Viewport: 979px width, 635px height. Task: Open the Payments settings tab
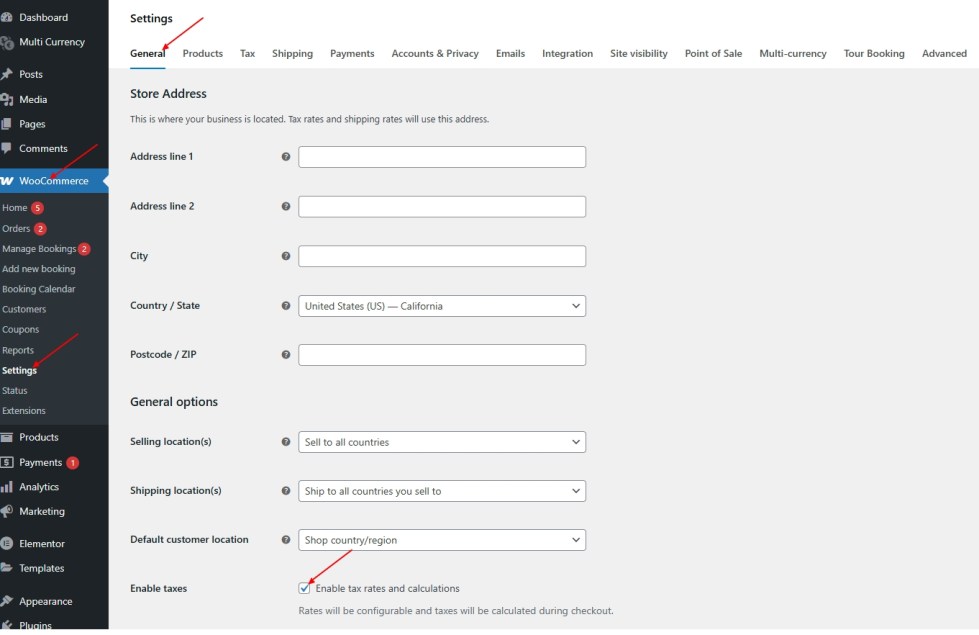(x=352, y=54)
